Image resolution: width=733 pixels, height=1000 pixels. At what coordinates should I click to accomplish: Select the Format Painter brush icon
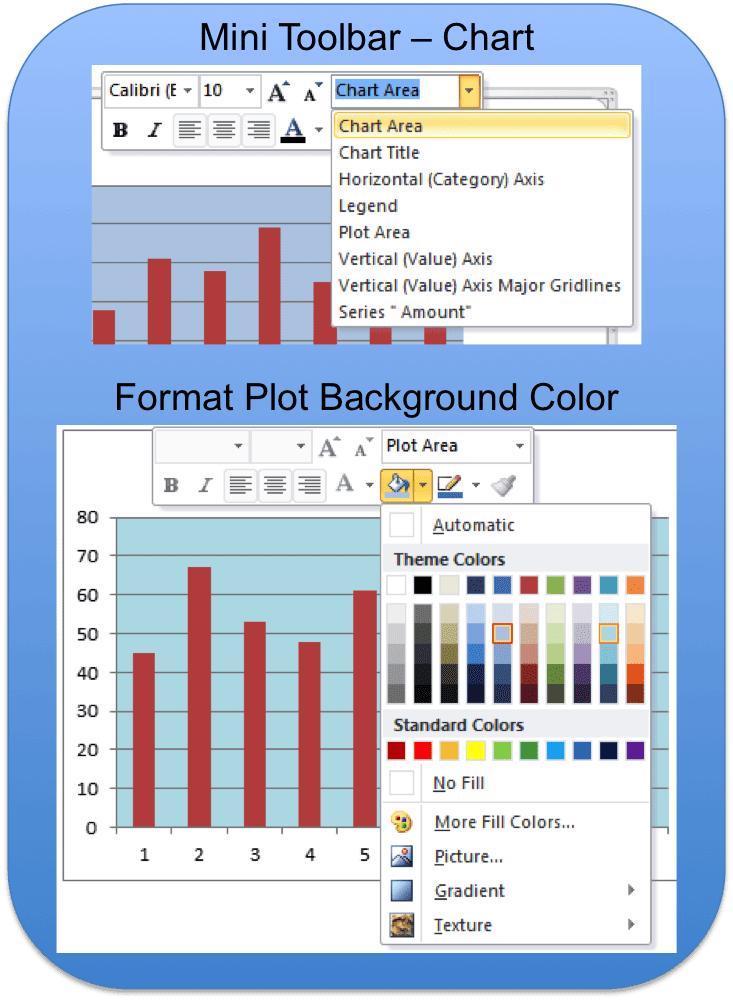pyautogui.click(x=504, y=486)
